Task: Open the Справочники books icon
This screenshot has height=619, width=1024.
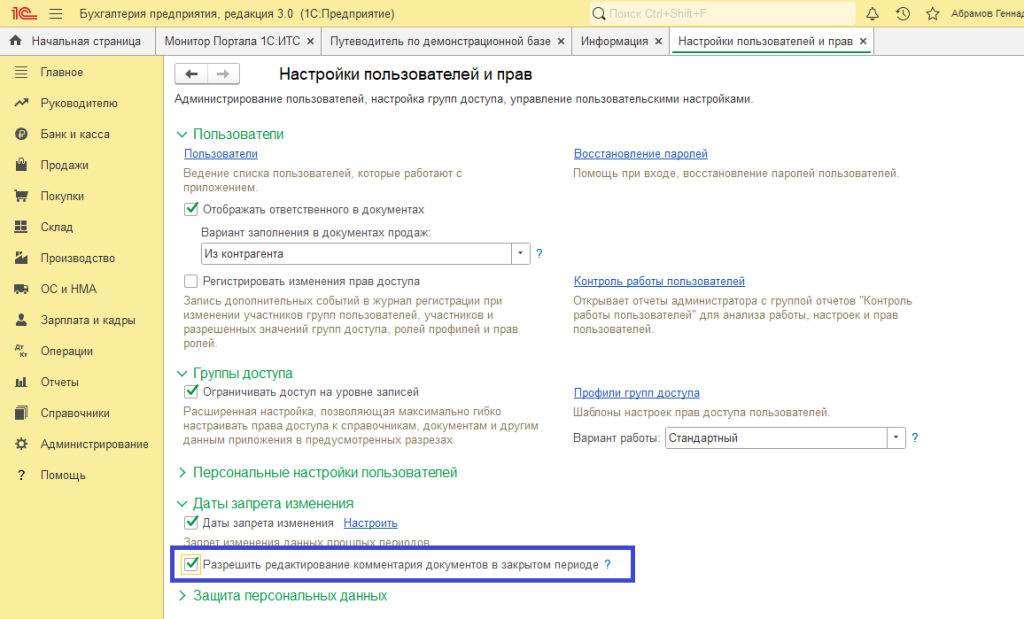Action: [22, 413]
